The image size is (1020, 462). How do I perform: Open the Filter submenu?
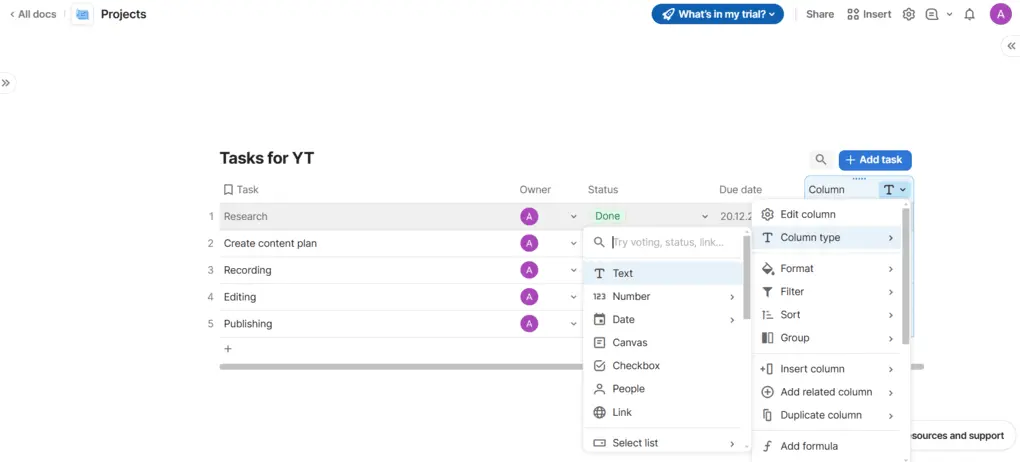point(827,292)
